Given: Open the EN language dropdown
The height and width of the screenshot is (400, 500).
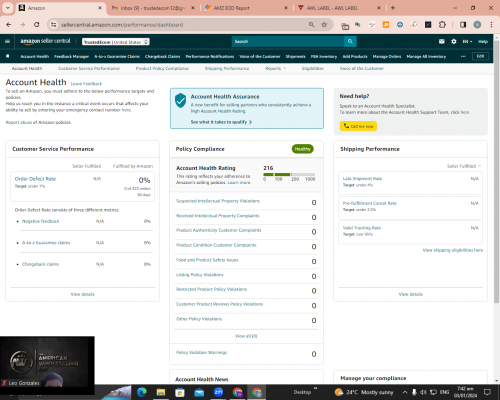Looking at the screenshot, I should tap(467, 42).
